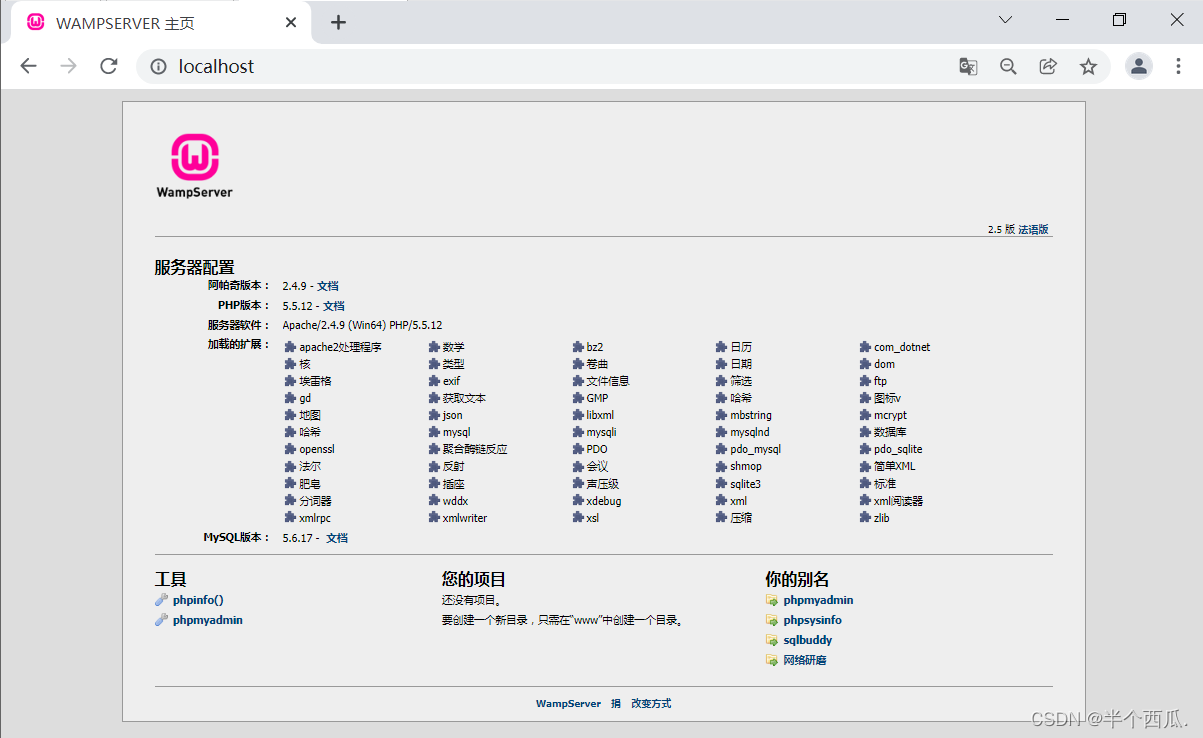Open Chrome three-dot menu
This screenshot has width=1203, height=738.
(1178, 66)
